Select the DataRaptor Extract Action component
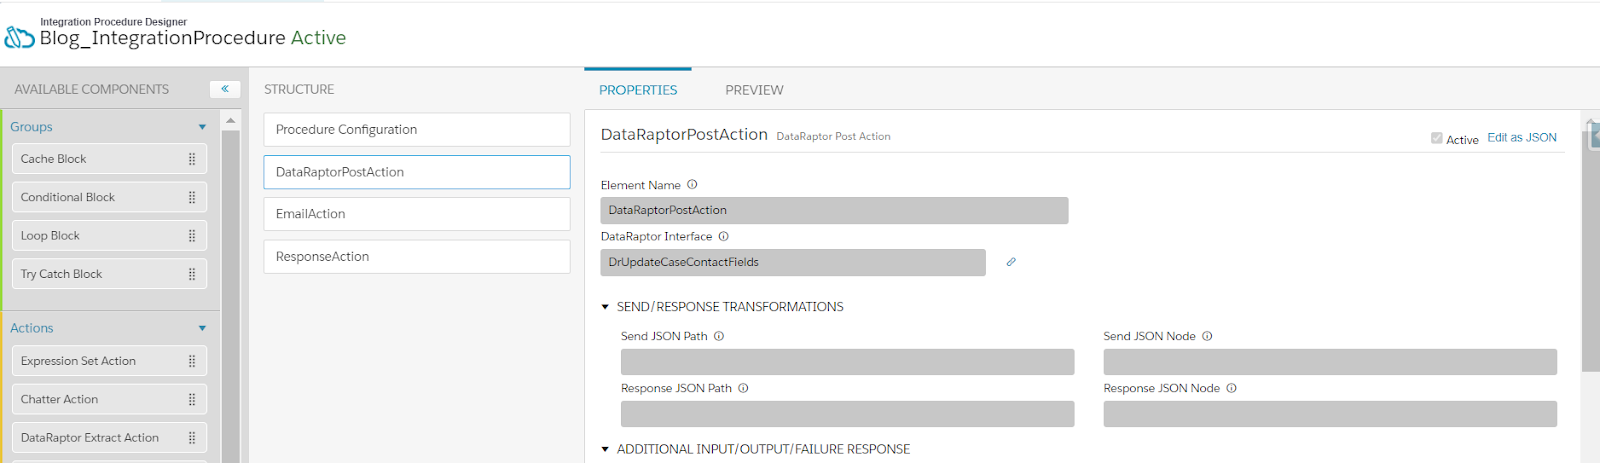 (110, 438)
